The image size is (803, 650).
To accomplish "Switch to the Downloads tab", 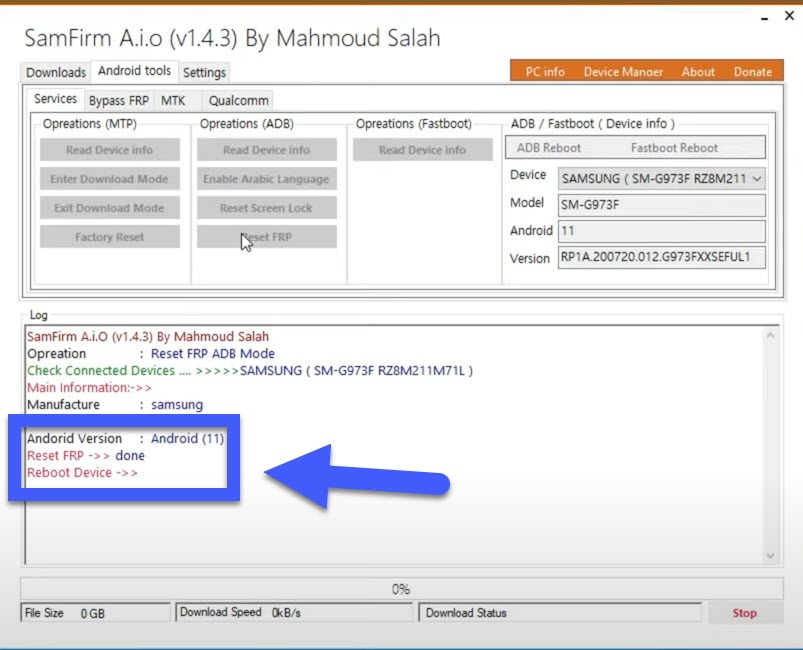I will [x=56, y=72].
